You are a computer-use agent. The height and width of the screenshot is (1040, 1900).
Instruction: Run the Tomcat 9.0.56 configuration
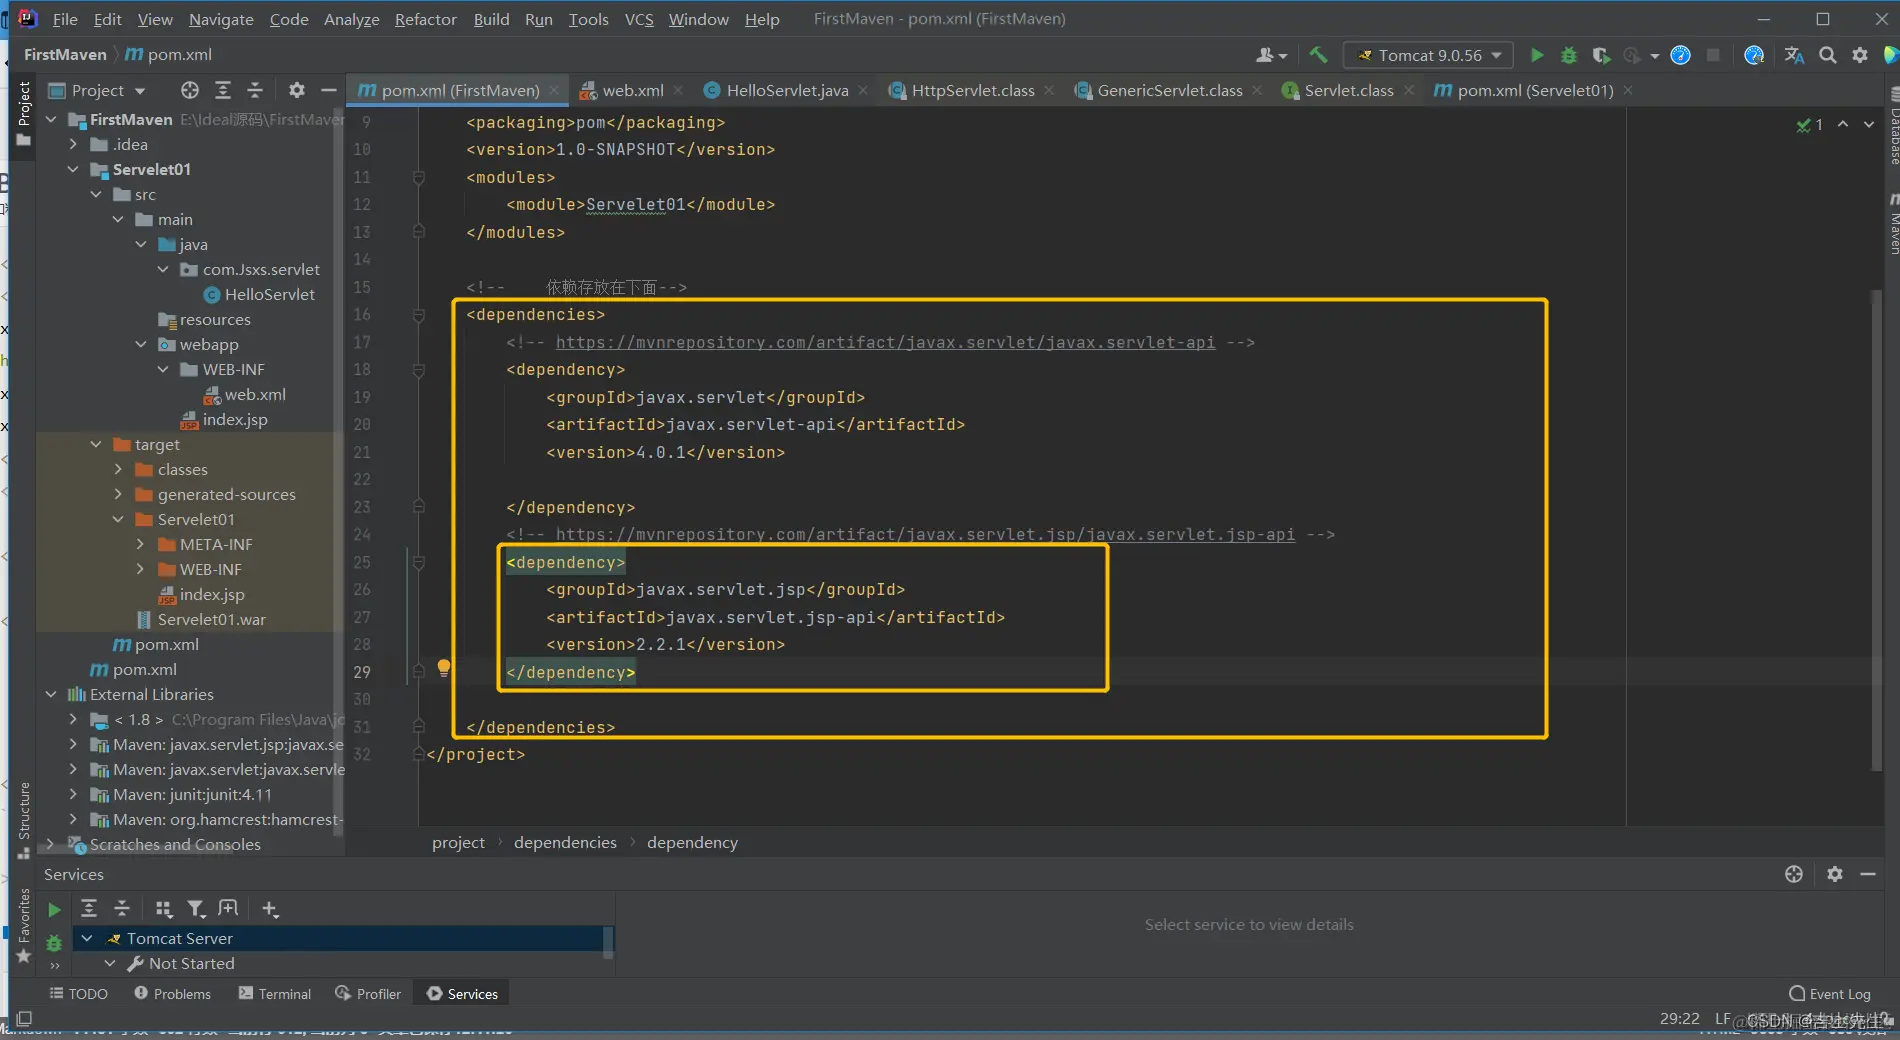click(1537, 55)
